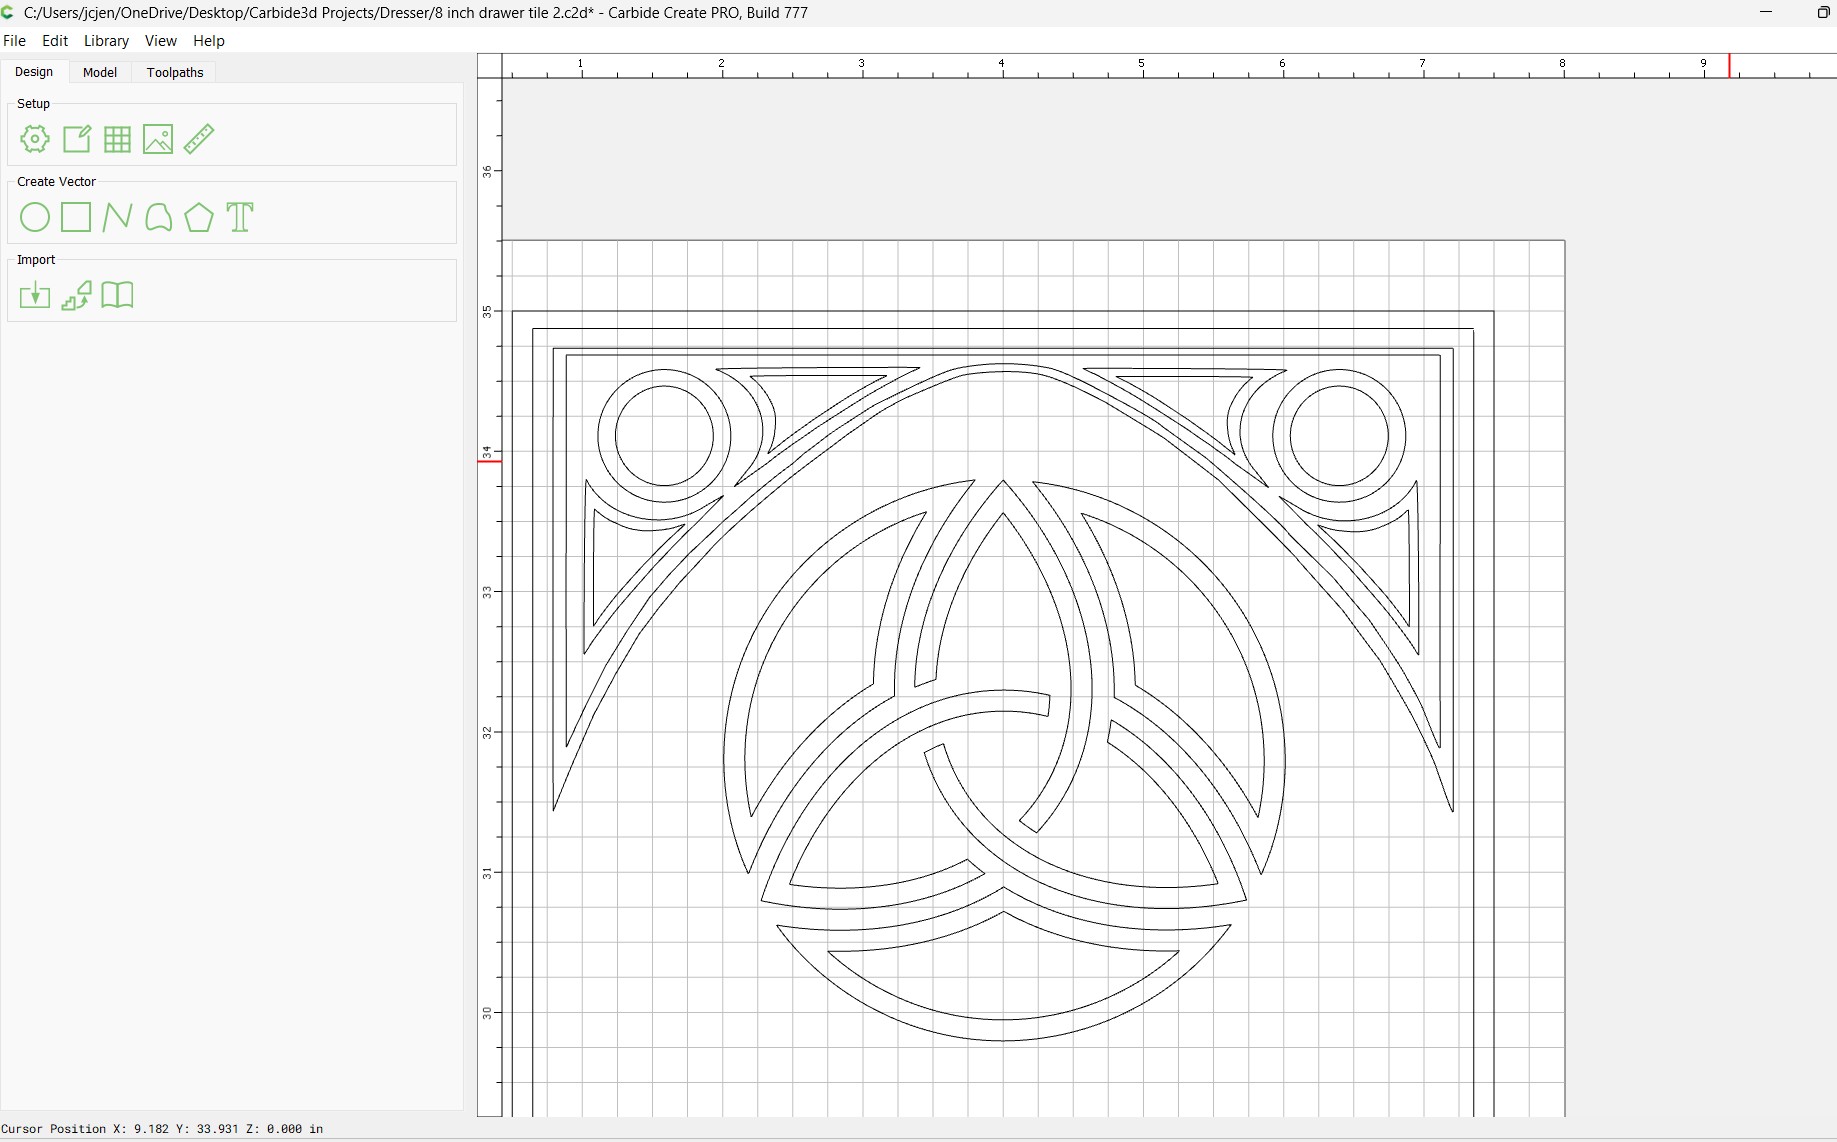Select the Rectangle vector tool
Viewport: 1837px width, 1142px height.
pos(76,217)
